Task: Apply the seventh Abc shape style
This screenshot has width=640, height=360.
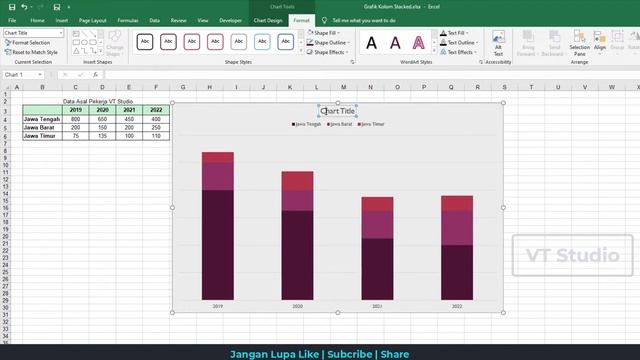Action: click(286, 42)
